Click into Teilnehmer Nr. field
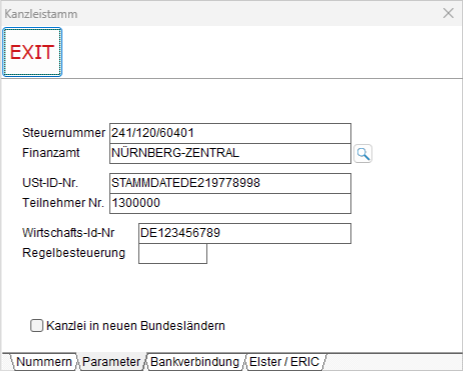Screen dimensions: 463x371 230,203
